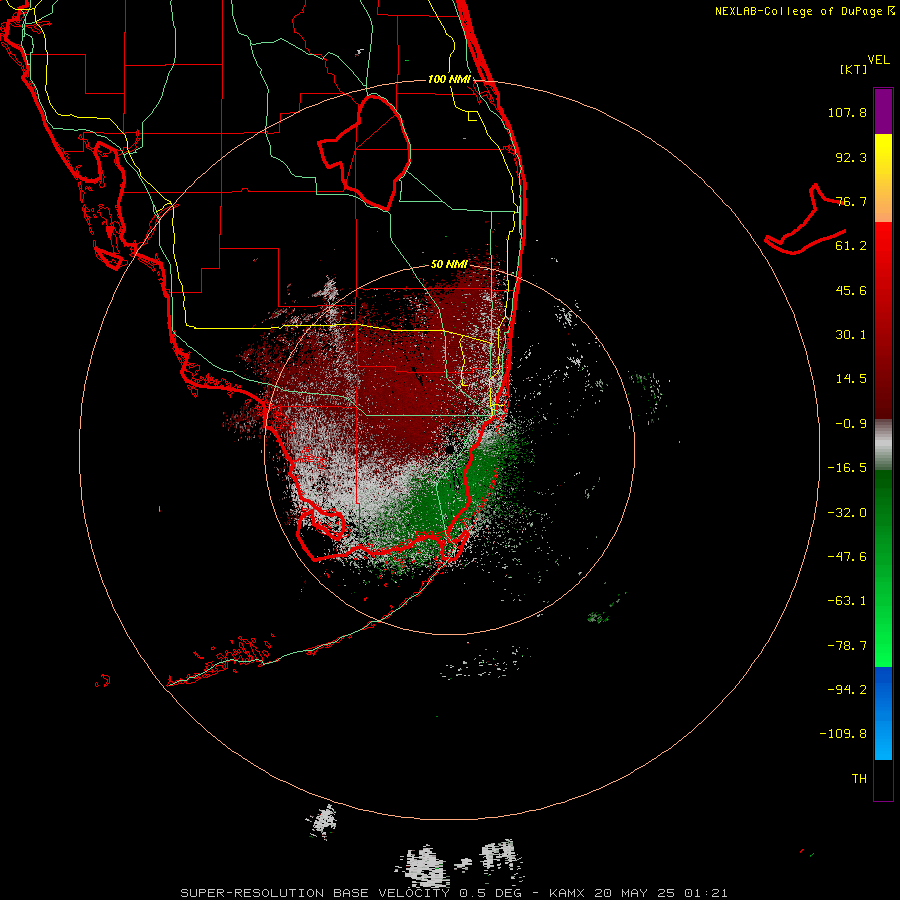Viewport: 900px width, 900px height.
Task: Click the -16.5 velocity scale value
Action: 847,468
